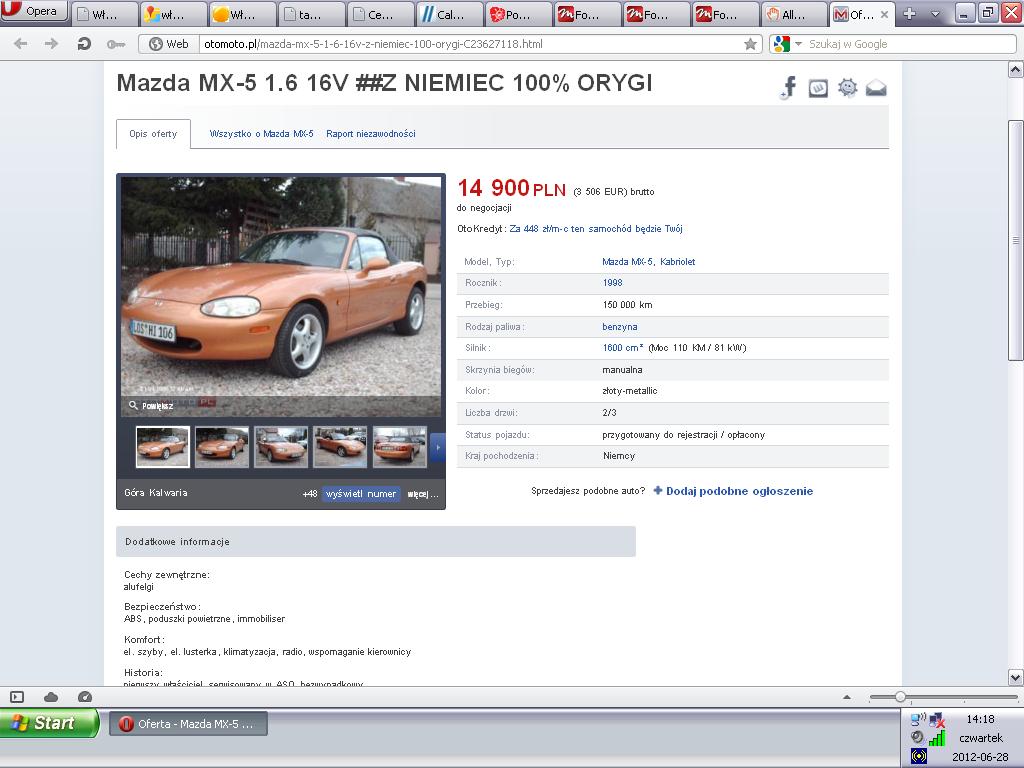Click the taskbar clock showing 14:18
Image resolution: width=1024 pixels, height=768 pixels.
point(980,719)
